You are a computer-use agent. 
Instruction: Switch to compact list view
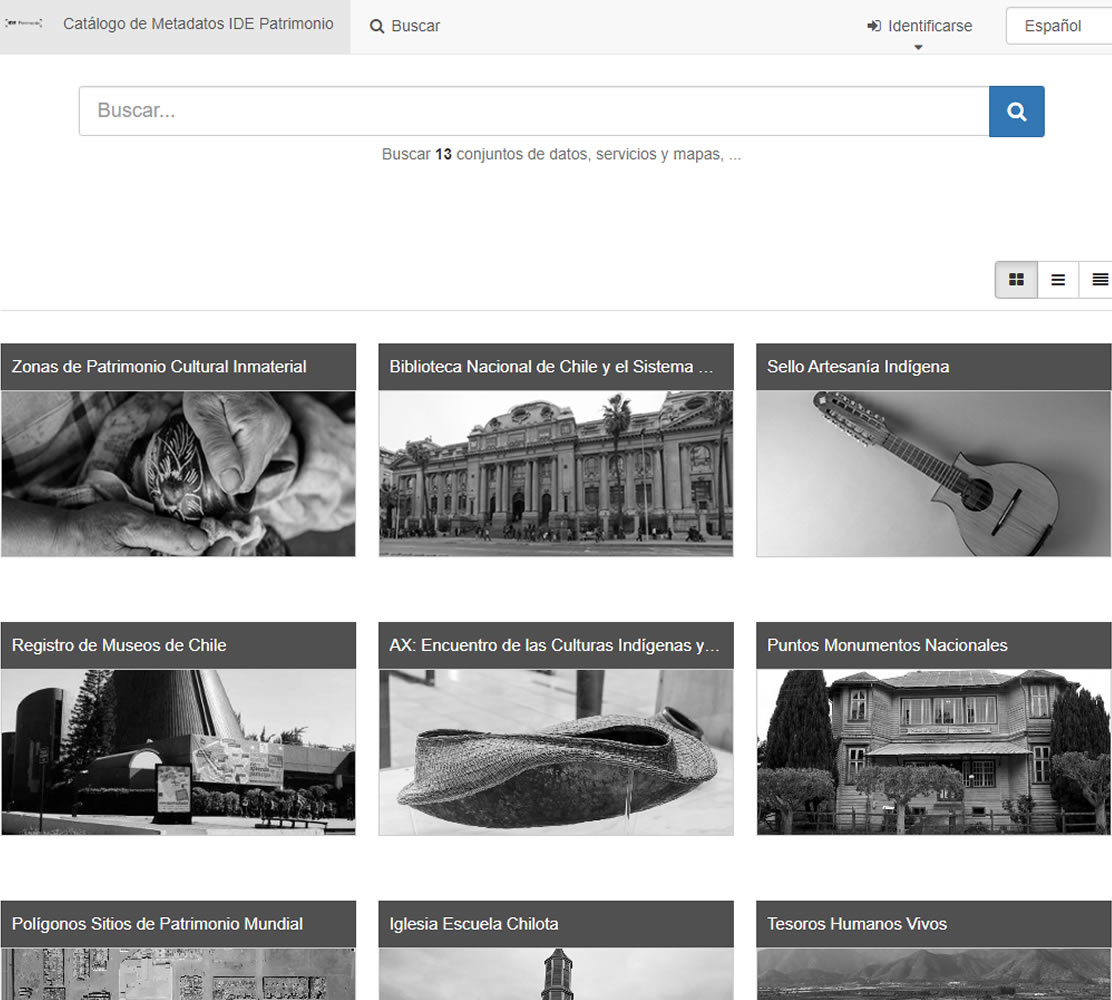coord(1099,280)
